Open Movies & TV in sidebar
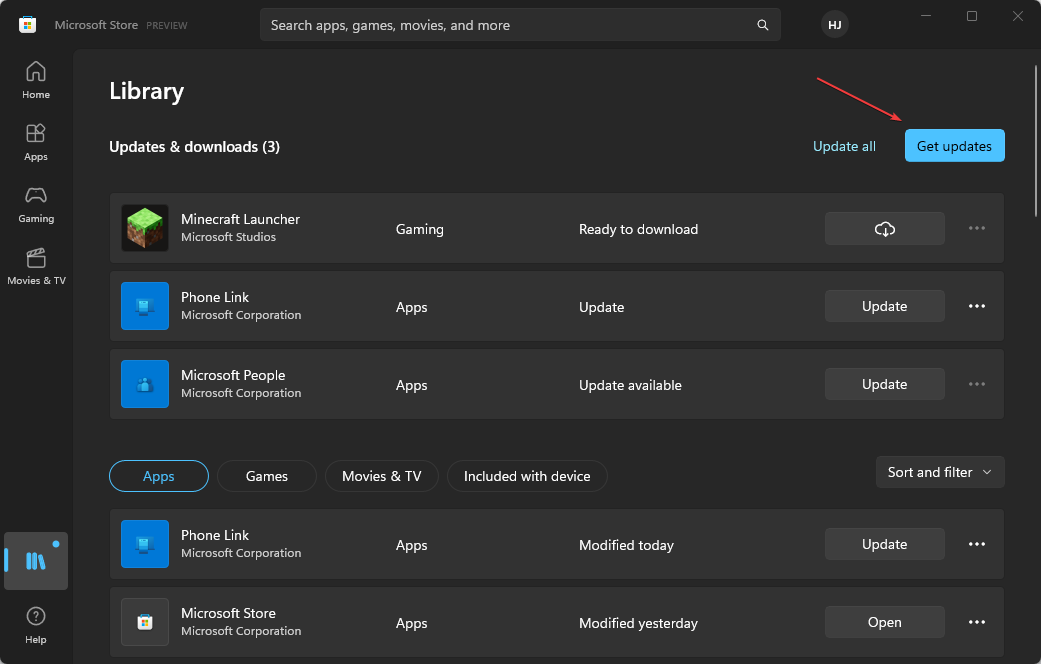The height and width of the screenshot is (664, 1041). click(x=36, y=266)
